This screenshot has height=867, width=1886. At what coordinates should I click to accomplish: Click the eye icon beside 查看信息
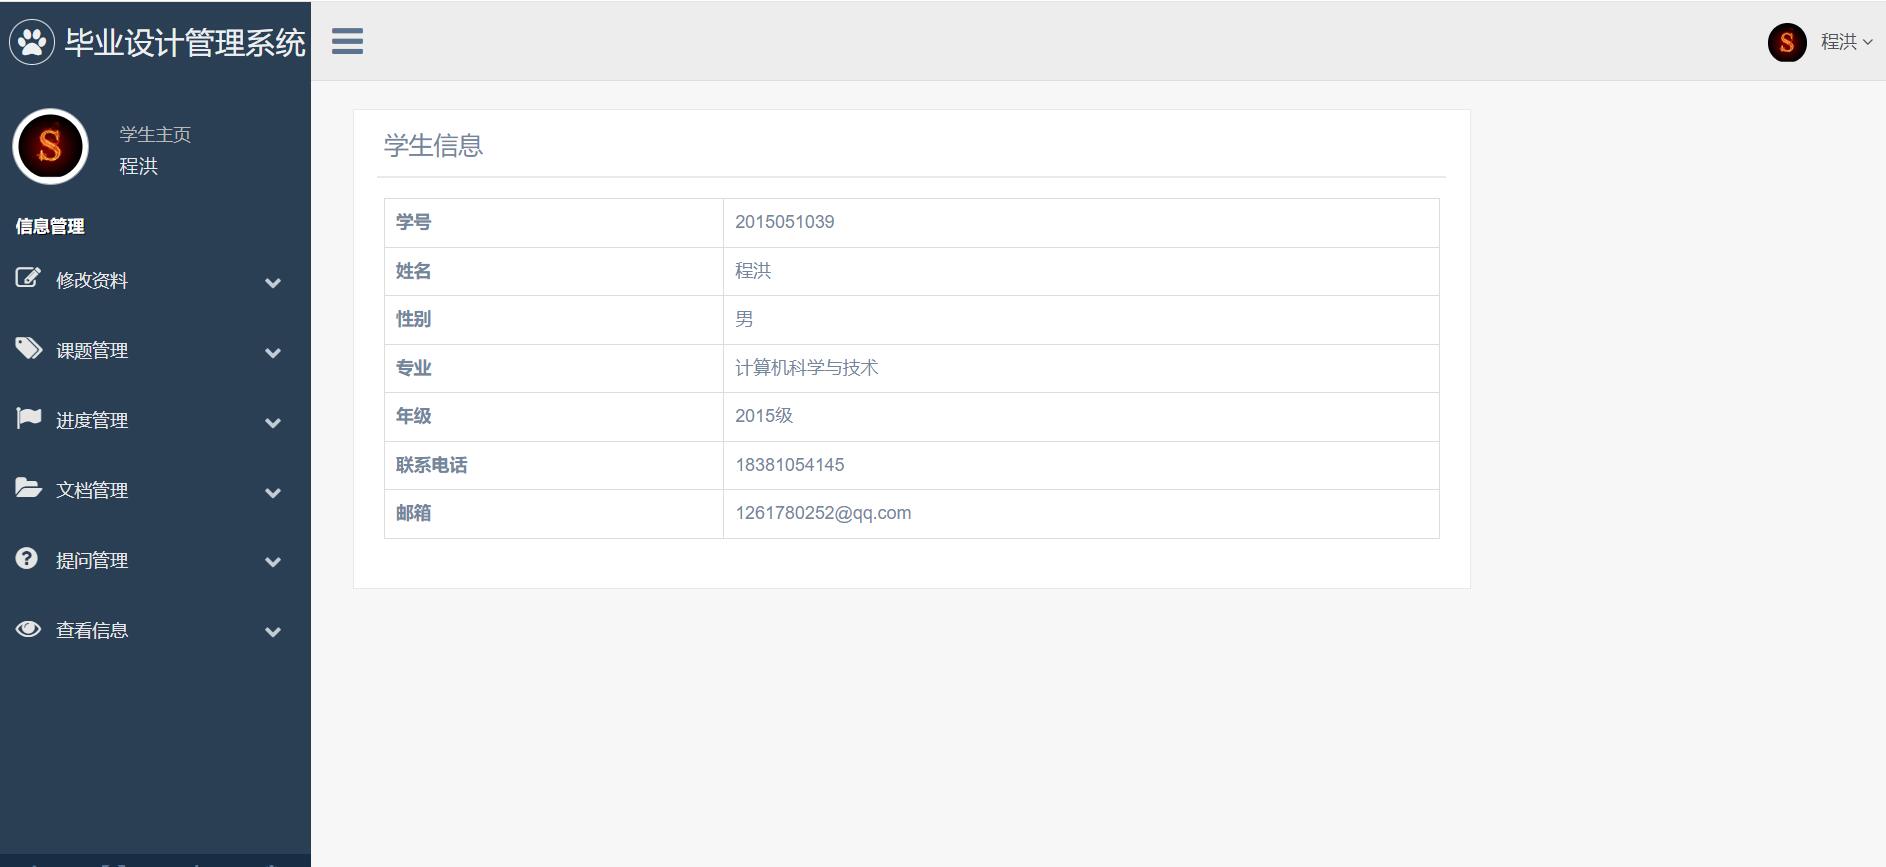click(28, 628)
